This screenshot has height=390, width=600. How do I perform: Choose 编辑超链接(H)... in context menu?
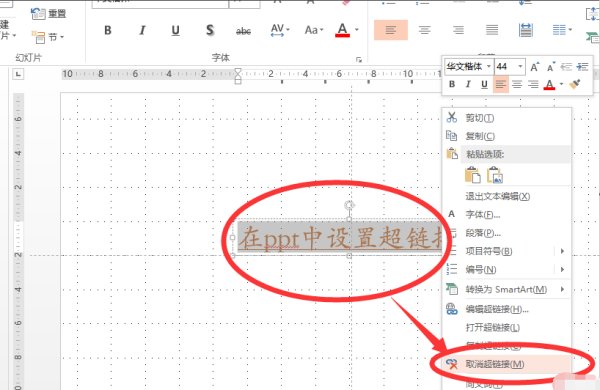point(507,309)
